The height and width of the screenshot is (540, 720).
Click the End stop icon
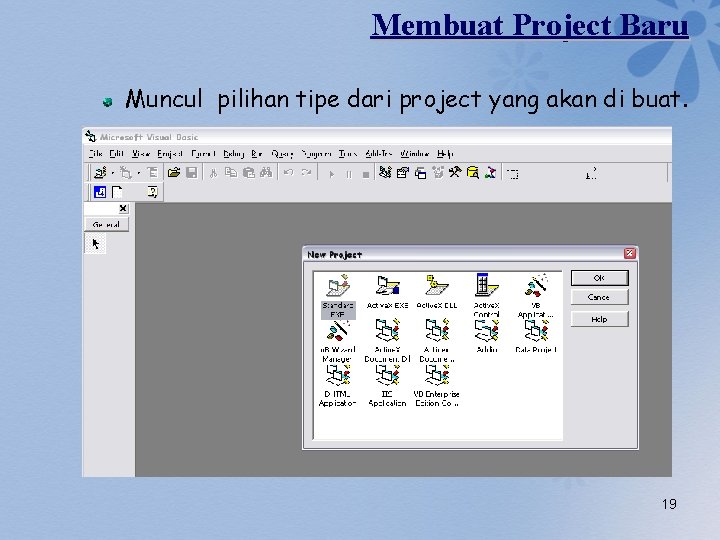pos(366,174)
